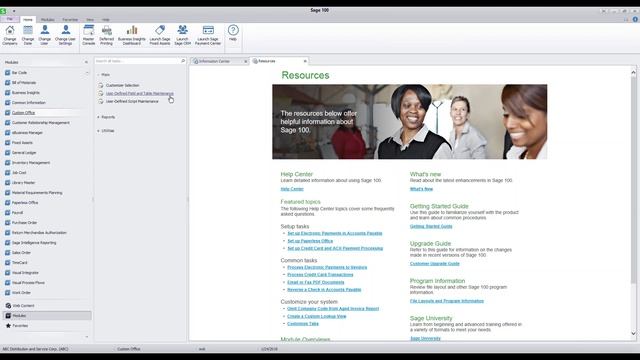
Task: Open File Layouts and Program Information link
Action: point(447,301)
